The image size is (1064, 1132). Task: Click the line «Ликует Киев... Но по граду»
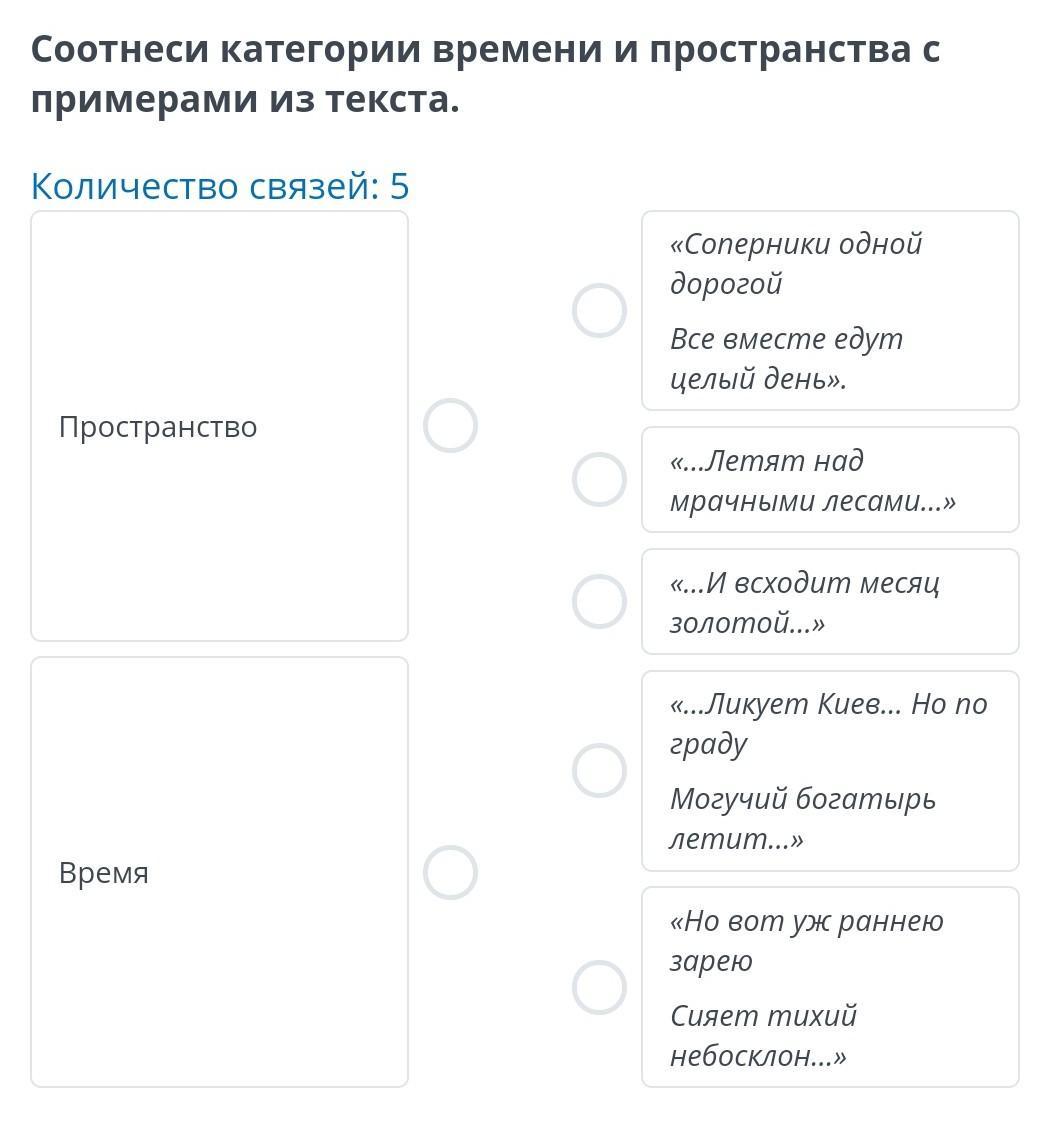click(828, 723)
